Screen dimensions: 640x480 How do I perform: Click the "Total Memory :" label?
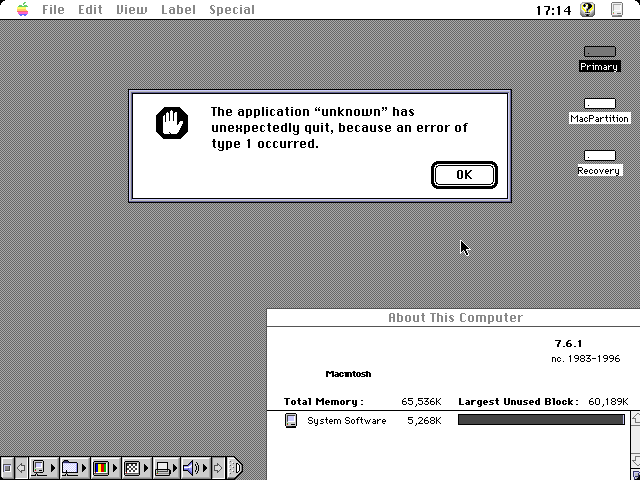click(x=324, y=402)
